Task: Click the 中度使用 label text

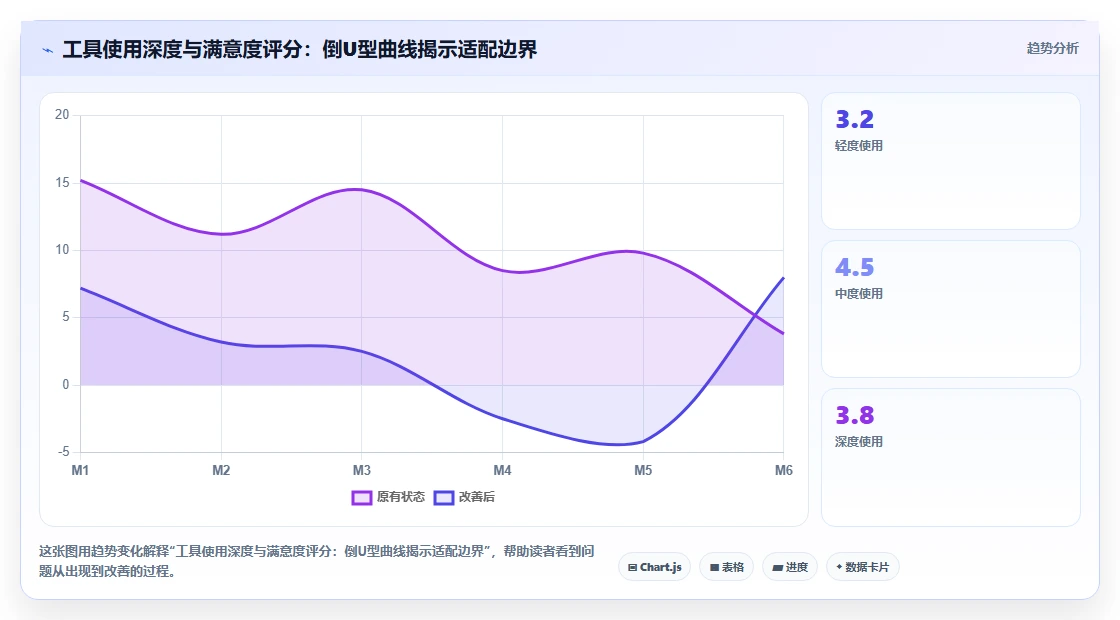Action: tap(859, 294)
